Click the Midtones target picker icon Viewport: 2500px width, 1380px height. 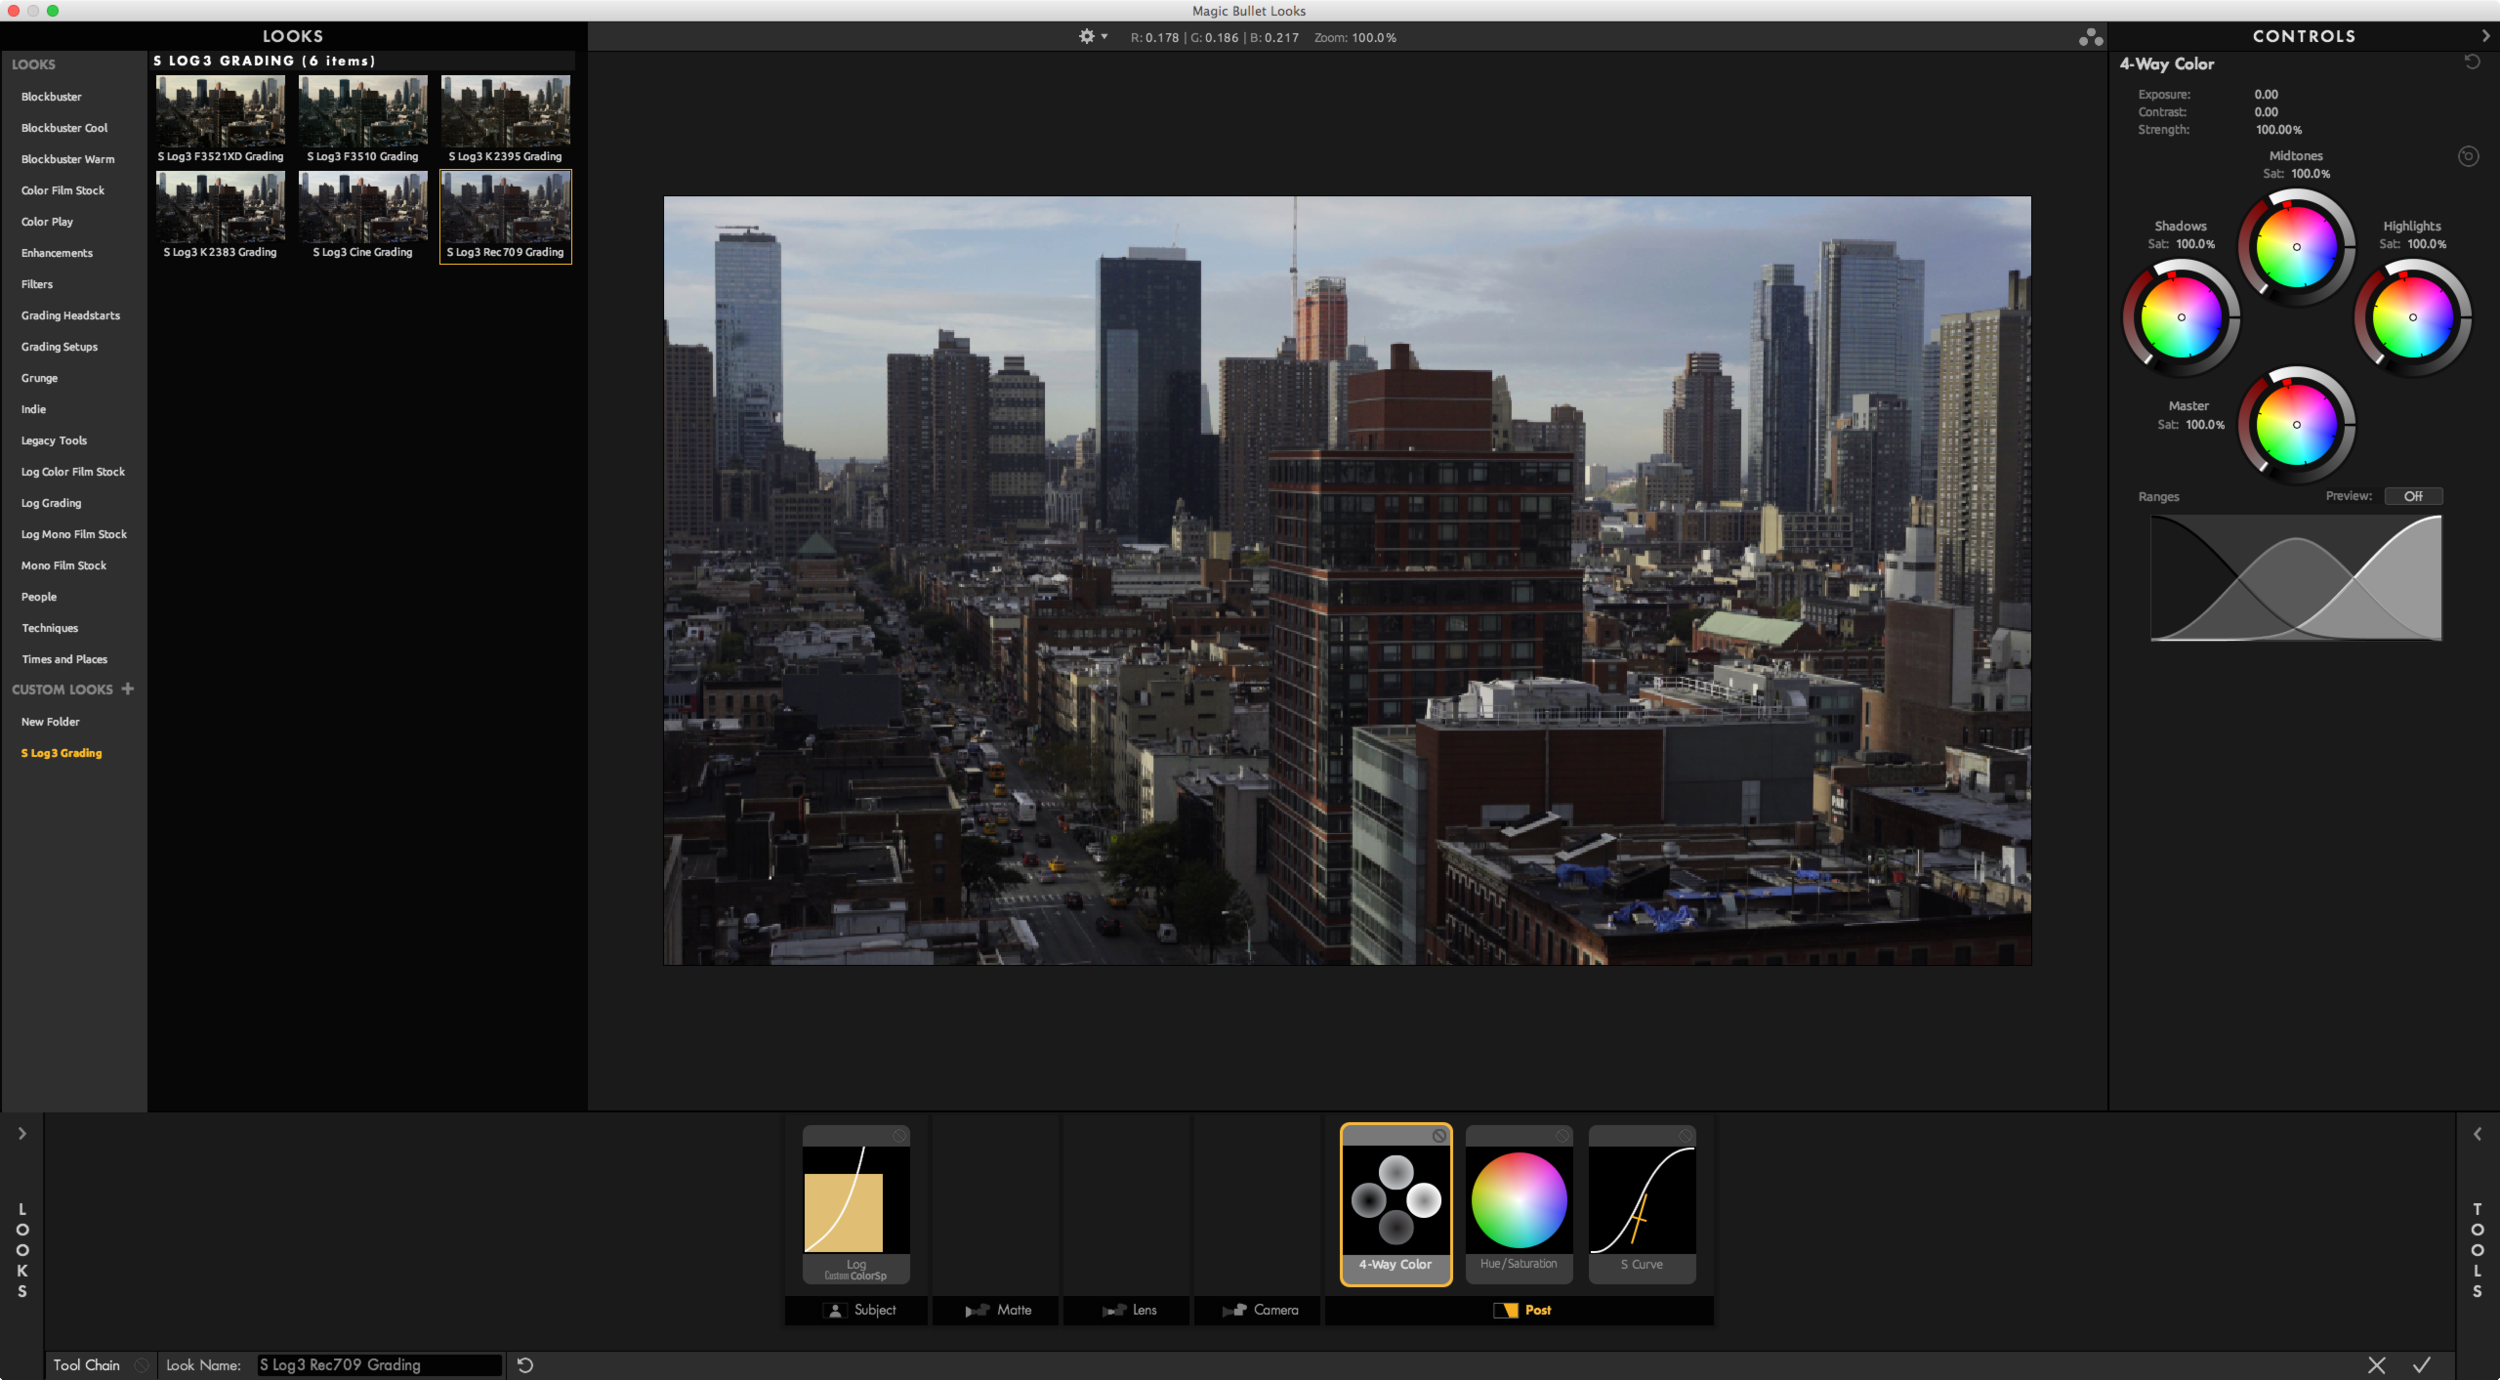(x=2468, y=156)
